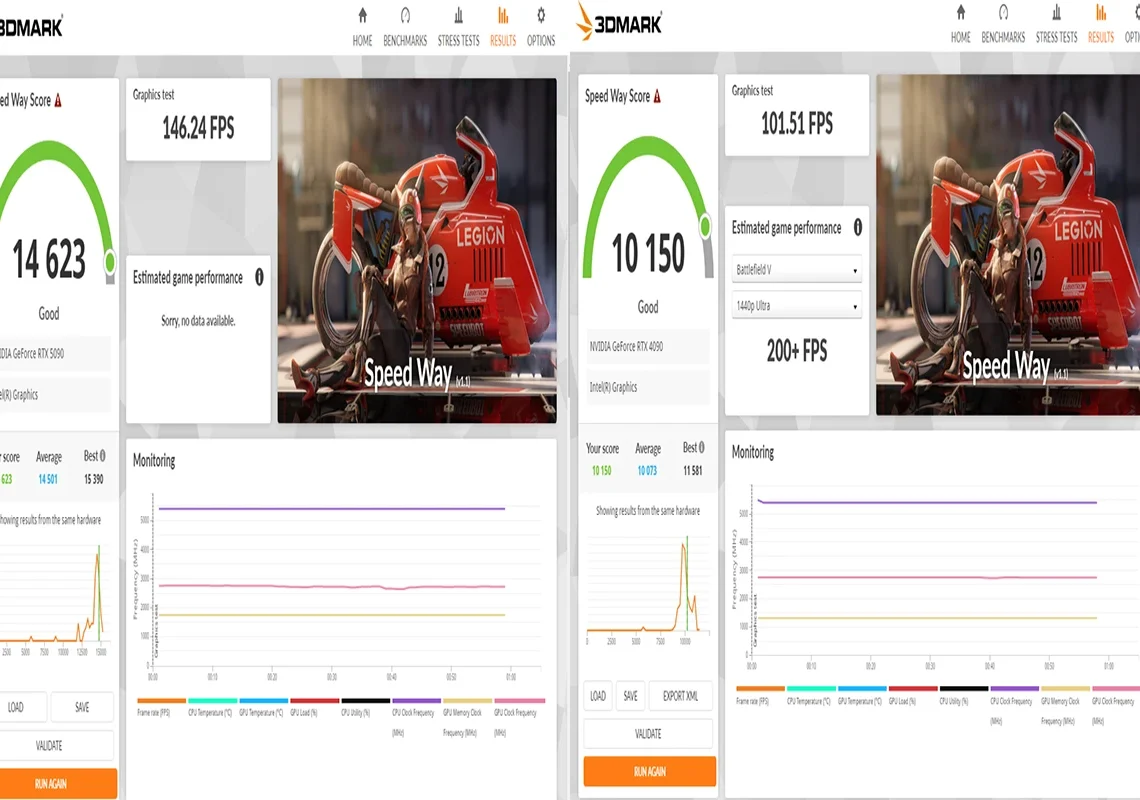This screenshot has width=1140, height=800.
Task: Toggle CPU Utility (%) legend in left monitoring chart
Action: coord(365,708)
